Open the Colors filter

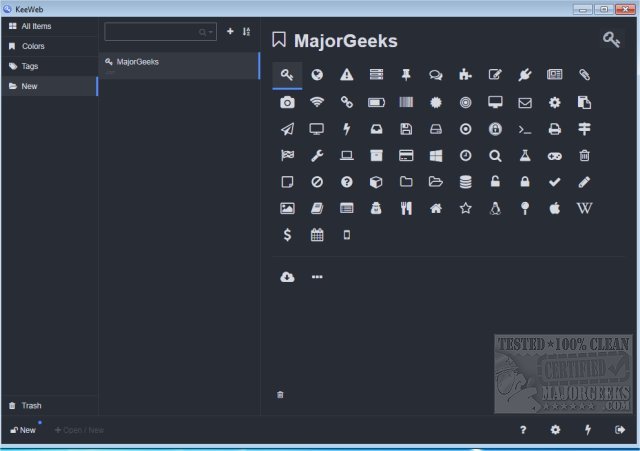coord(49,46)
